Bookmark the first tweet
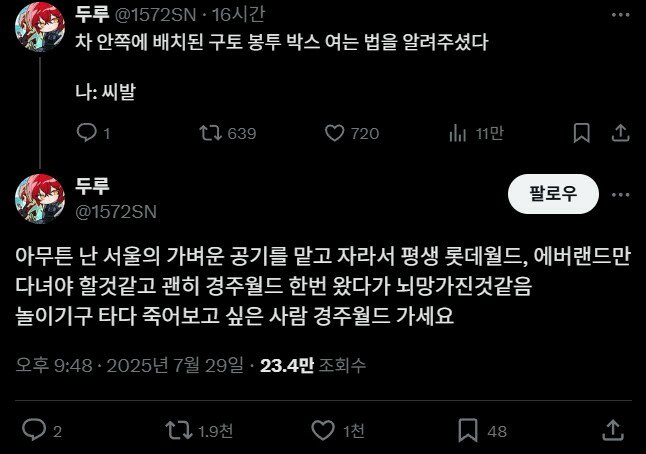 click(x=581, y=133)
